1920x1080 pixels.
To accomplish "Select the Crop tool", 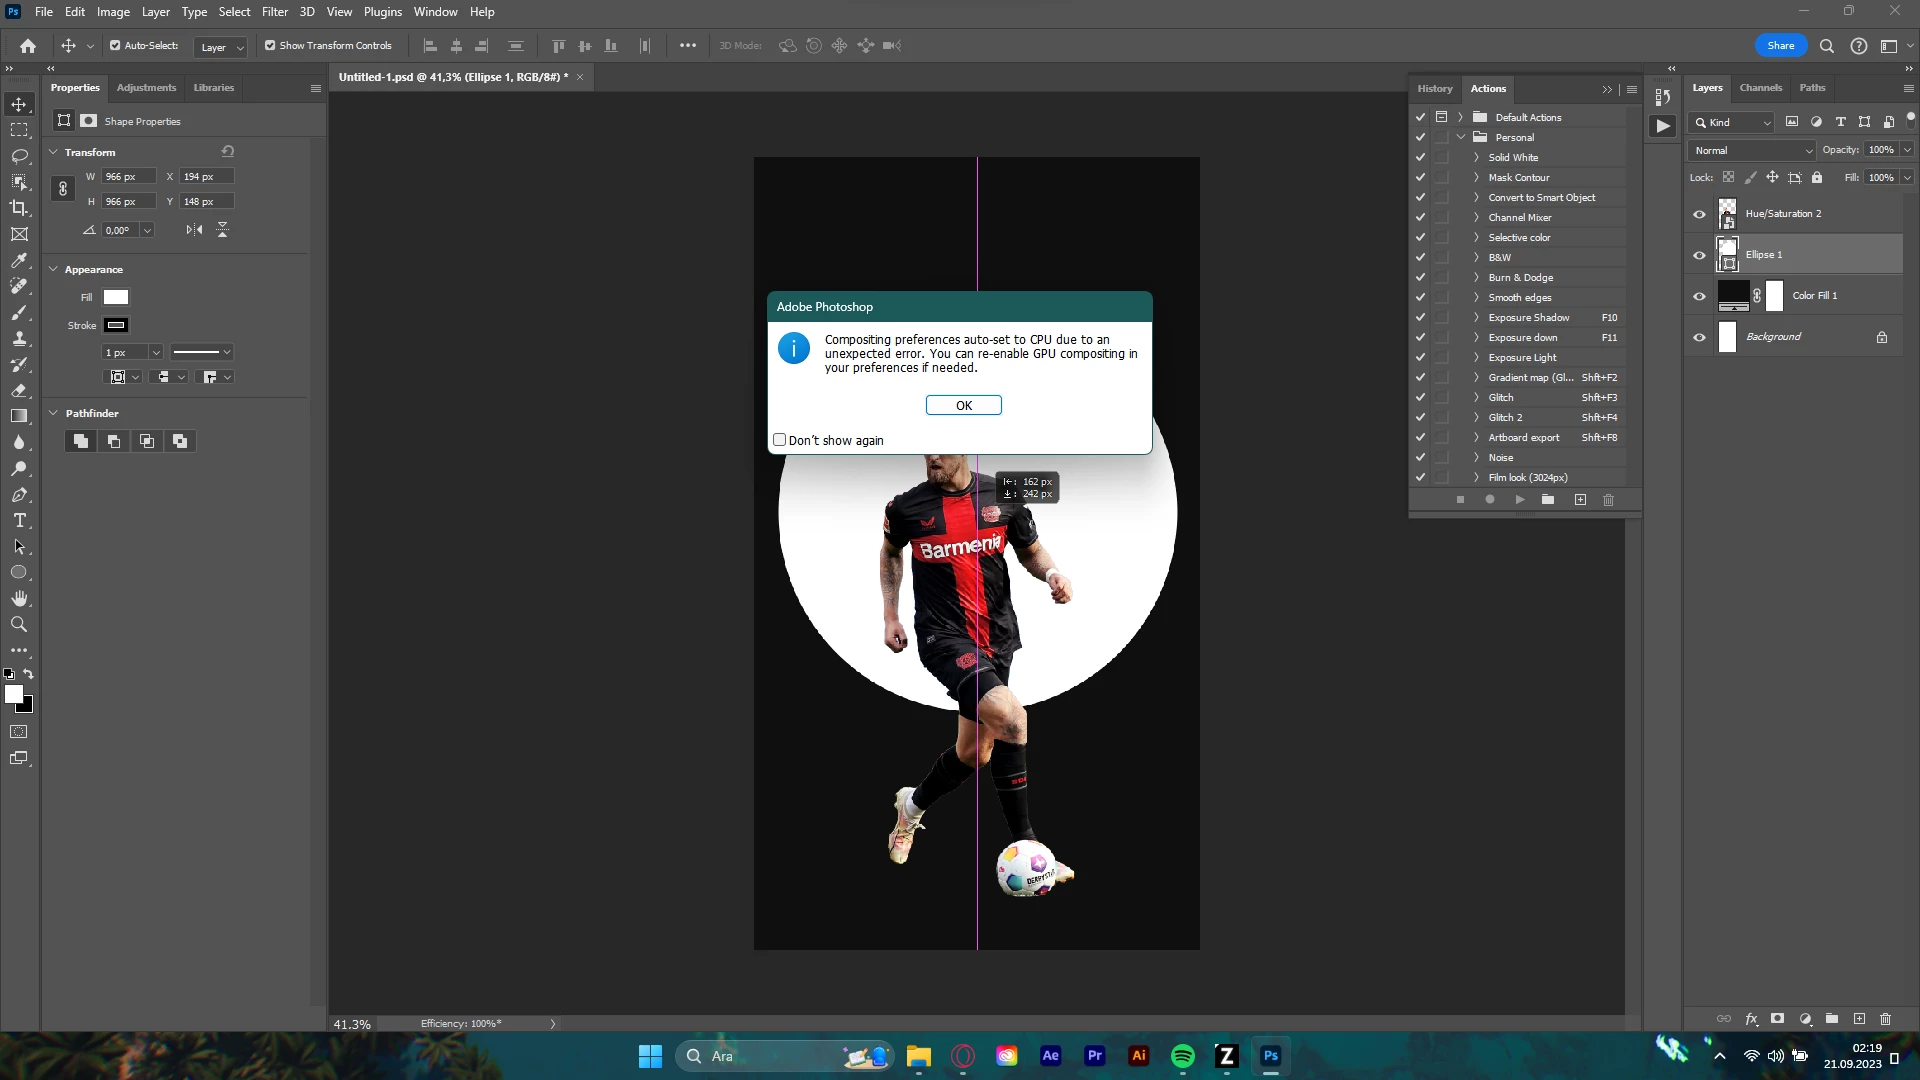I will coord(19,208).
